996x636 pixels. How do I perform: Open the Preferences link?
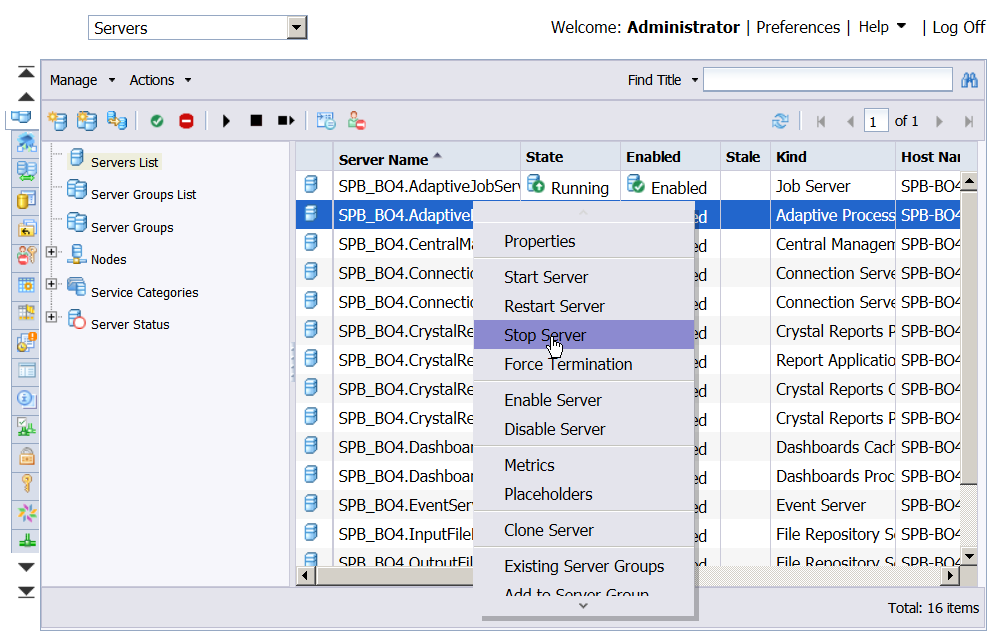pos(798,27)
